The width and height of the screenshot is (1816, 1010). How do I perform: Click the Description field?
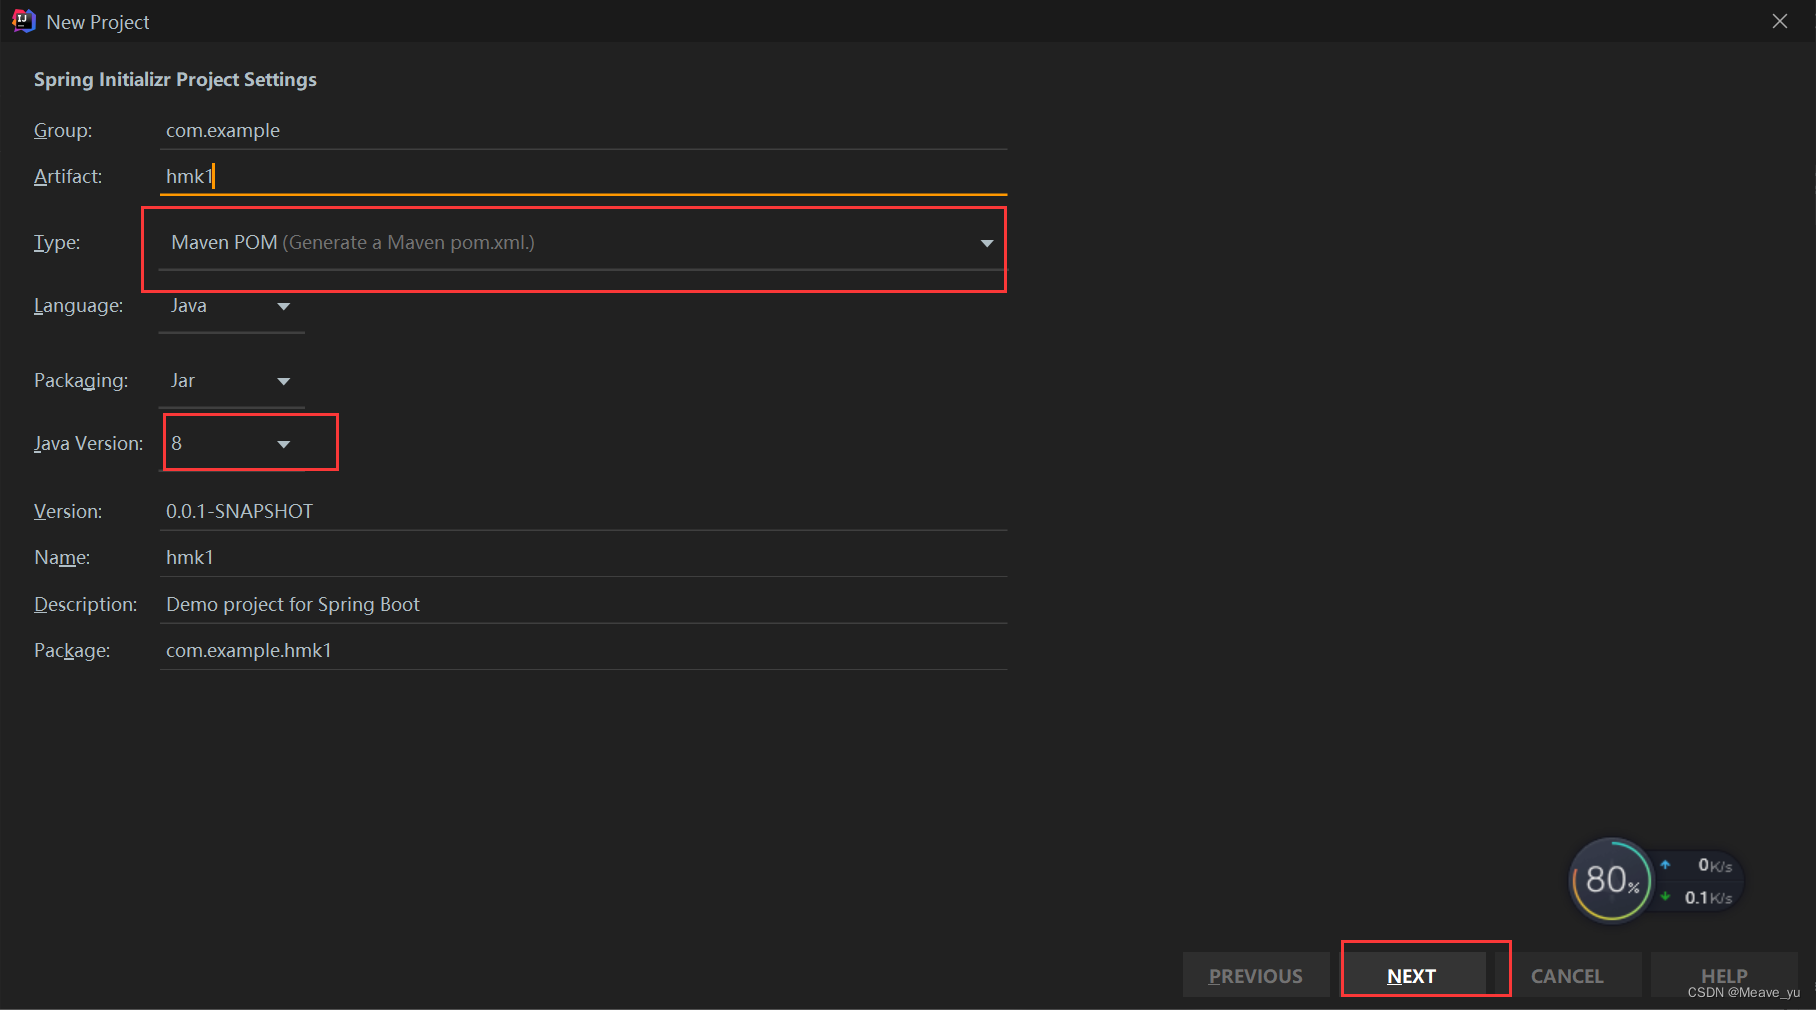(x=583, y=604)
